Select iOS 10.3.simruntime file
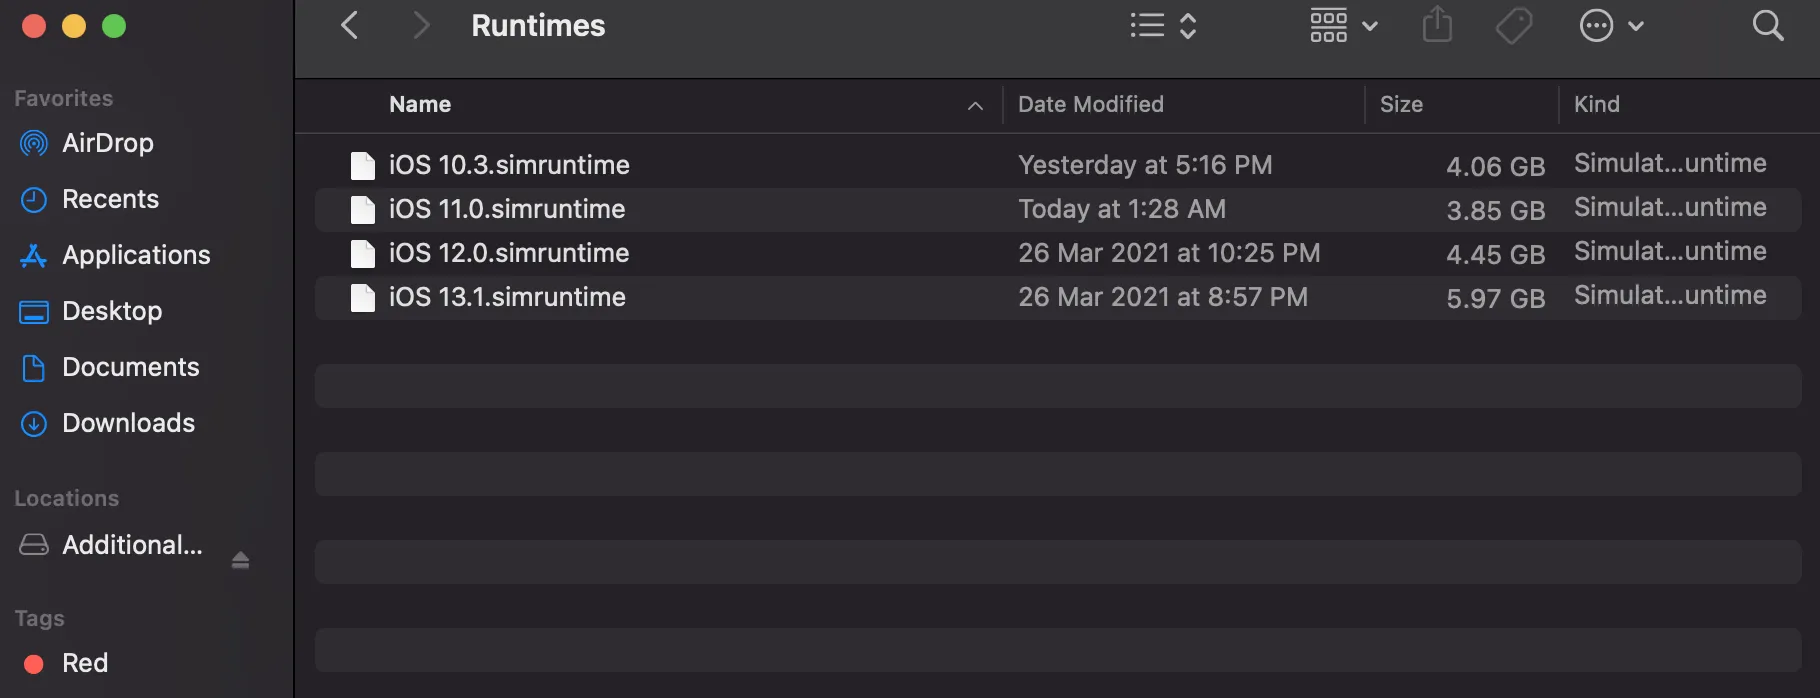The width and height of the screenshot is (1820, 698). pos(509,165)
